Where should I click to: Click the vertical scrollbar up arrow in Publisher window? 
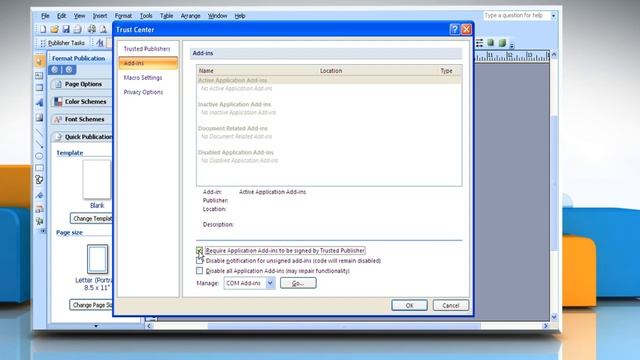(554, 55)
